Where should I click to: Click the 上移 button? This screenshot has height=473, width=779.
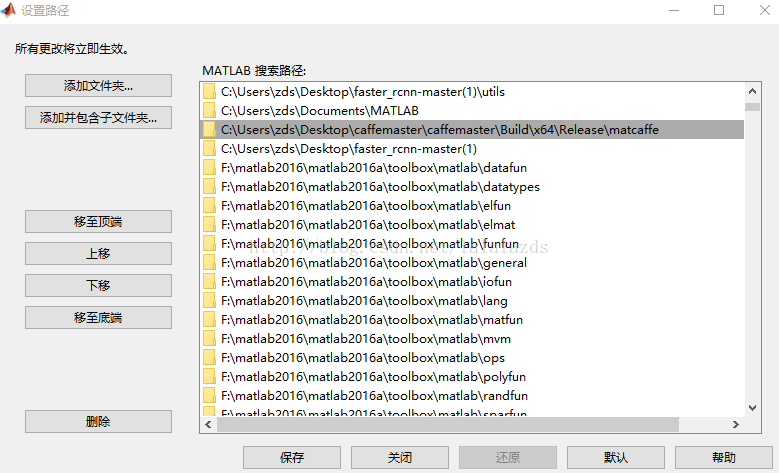[x=98, y=253]
